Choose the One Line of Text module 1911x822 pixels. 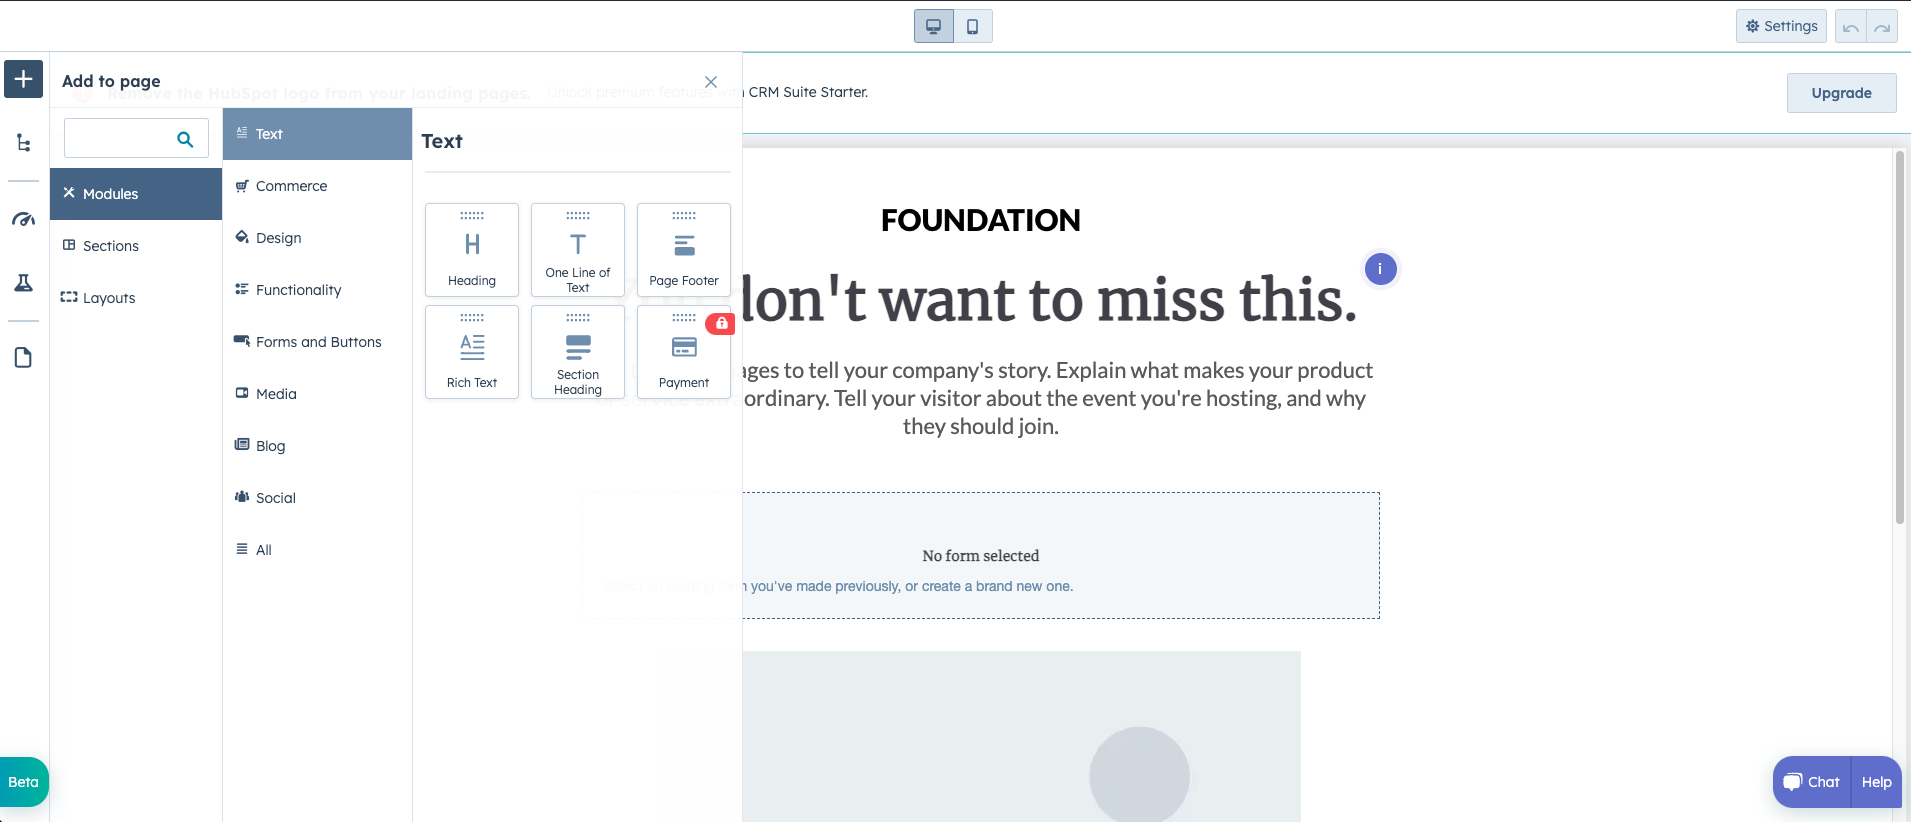click(578, 250)
